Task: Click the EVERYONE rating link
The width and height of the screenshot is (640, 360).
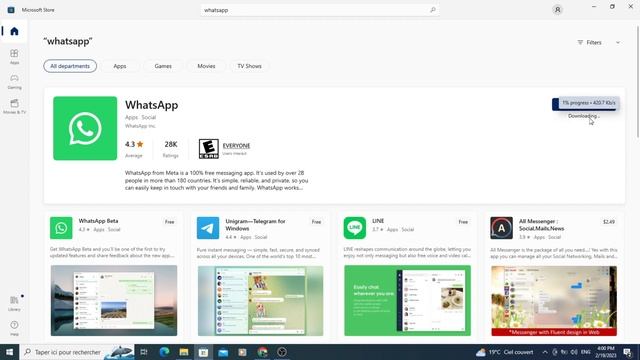Action: pyautogui.click(x=236, y=146)
